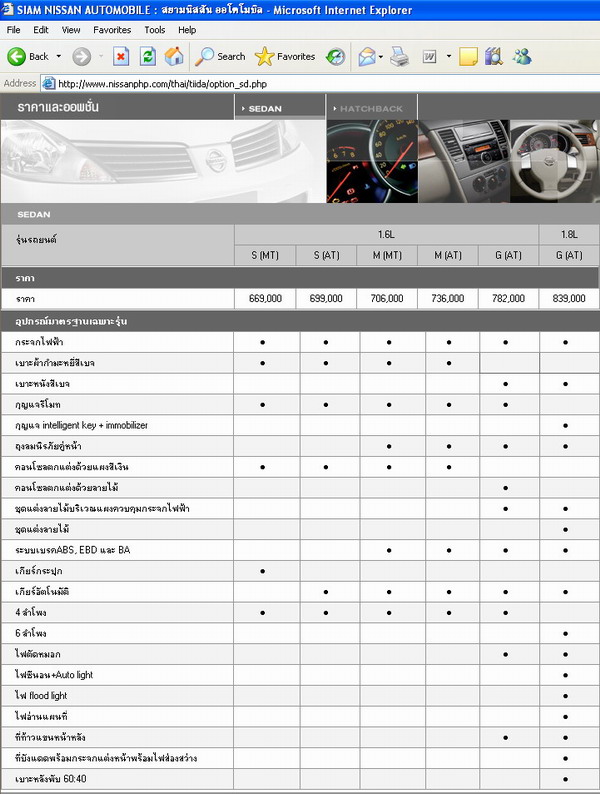Open the Help menu
This screenshot has height=794, width=600.
click(187, 30)
